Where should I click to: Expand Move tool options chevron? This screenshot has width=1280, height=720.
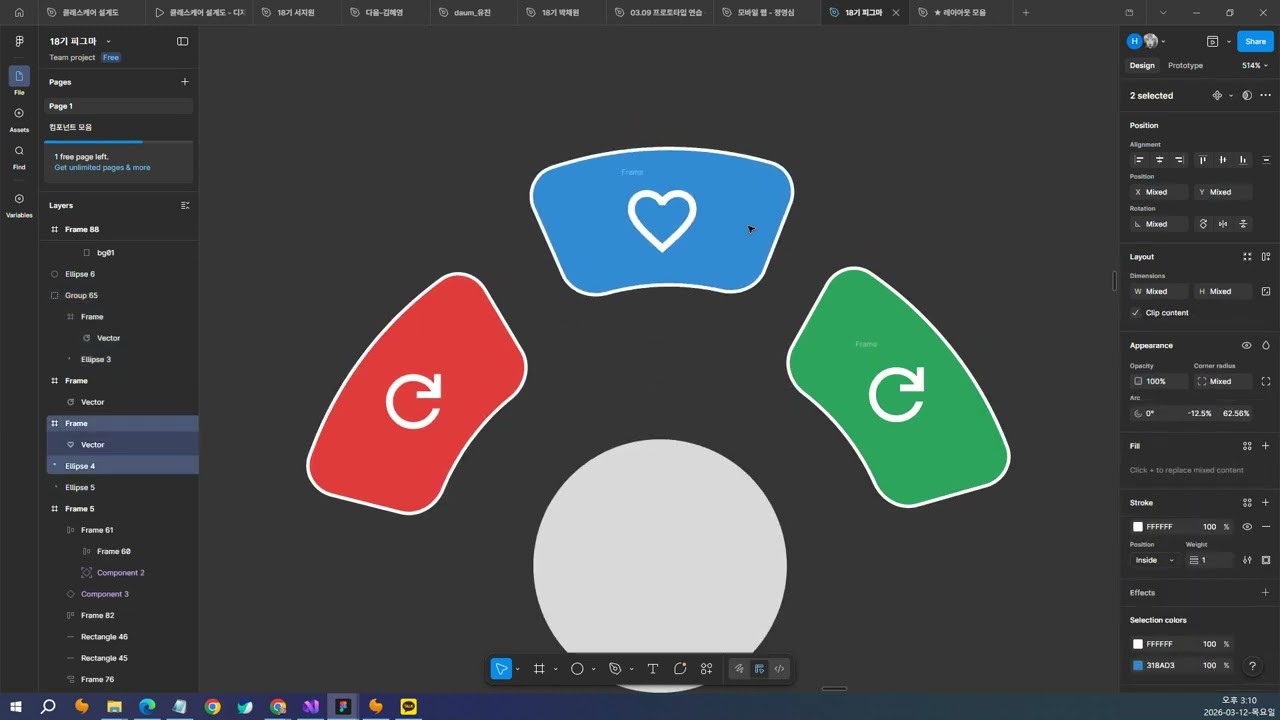pyautogui.click(x=517, y=670)
